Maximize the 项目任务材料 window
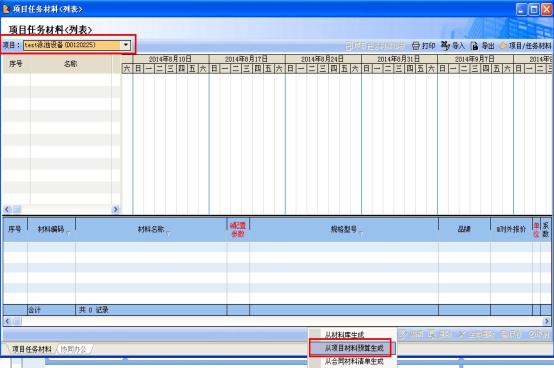Image resolution: width=554 pixels, height=368 pixels. pyautogui.click(x=534, y=9)
